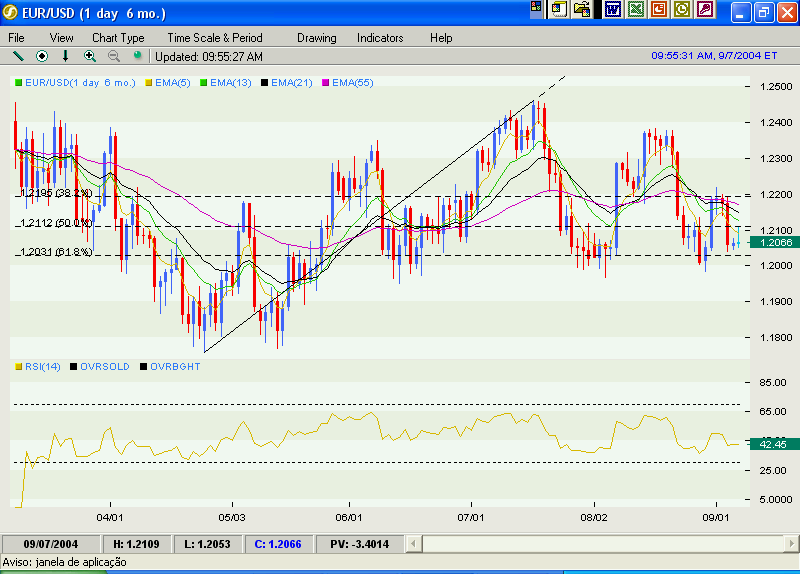Expand the Indicators menu
Screen dimensions: 800x574
380,38
